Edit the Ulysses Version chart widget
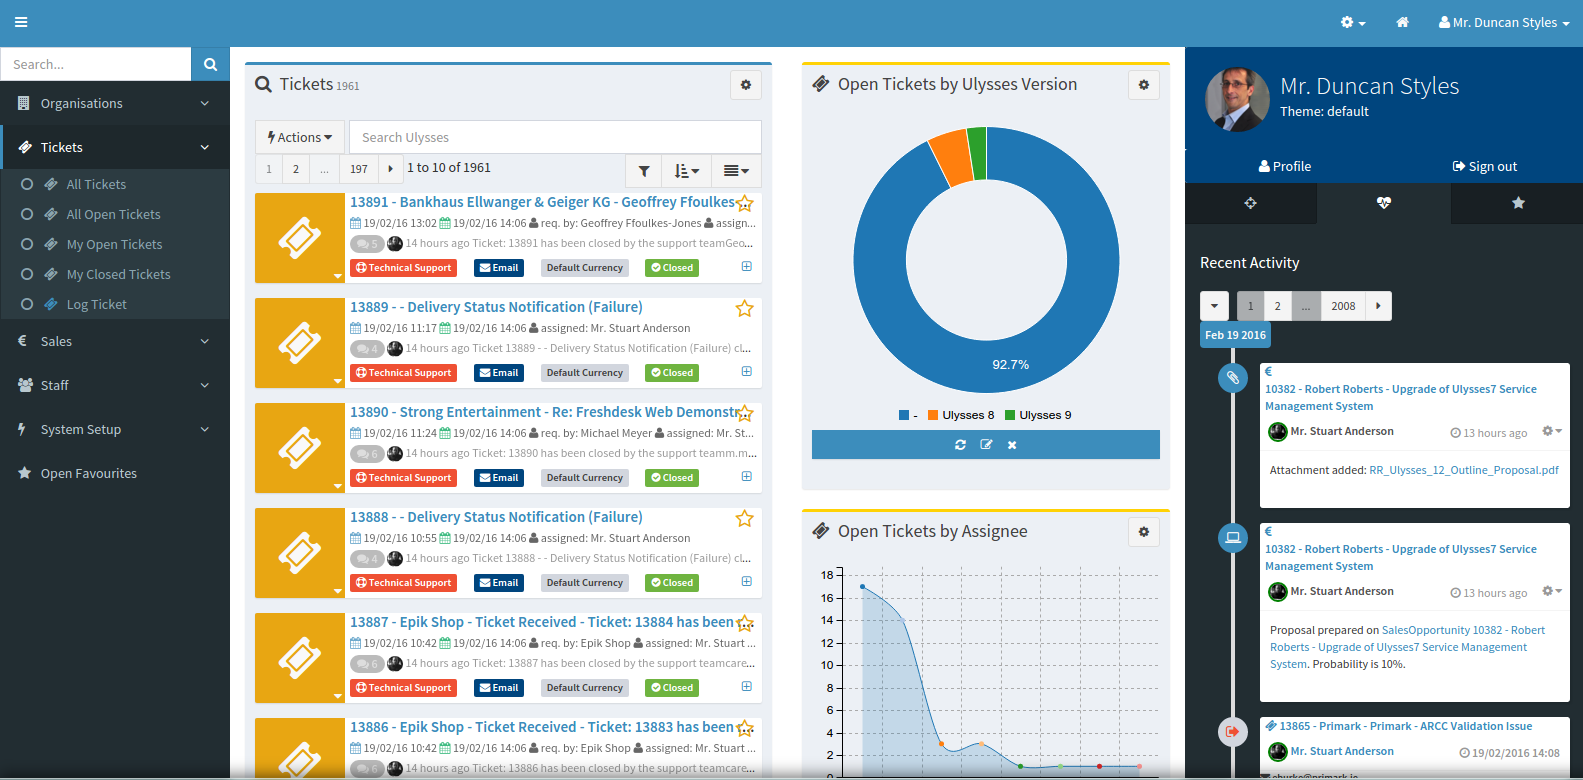This screenshot has height=780, width=1583. point(986,445)
